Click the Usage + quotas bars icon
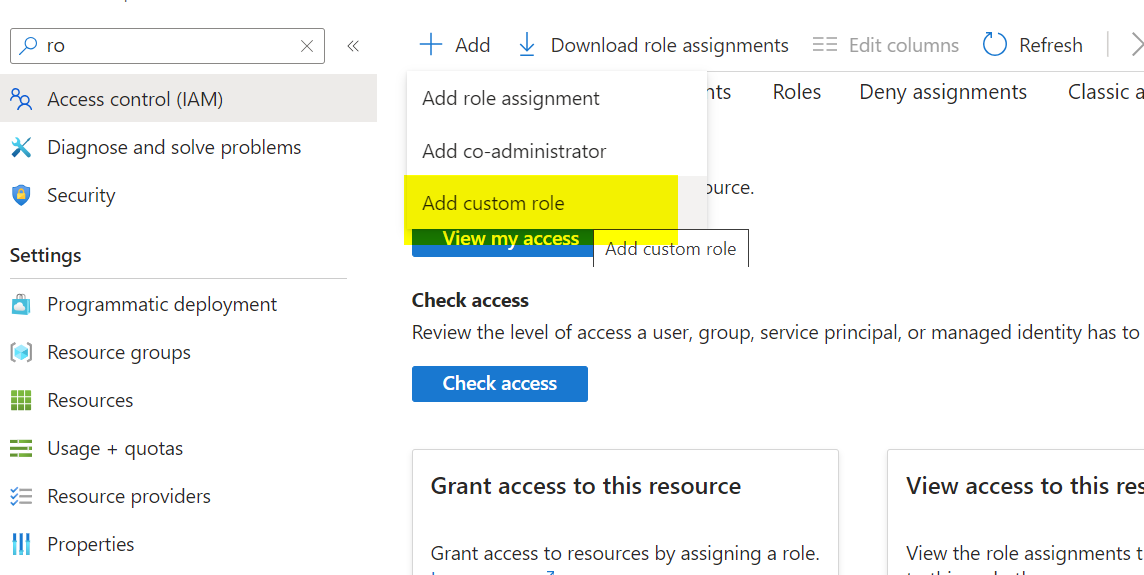The width and height of the screenshot is (1144, 575). [21, 448]
